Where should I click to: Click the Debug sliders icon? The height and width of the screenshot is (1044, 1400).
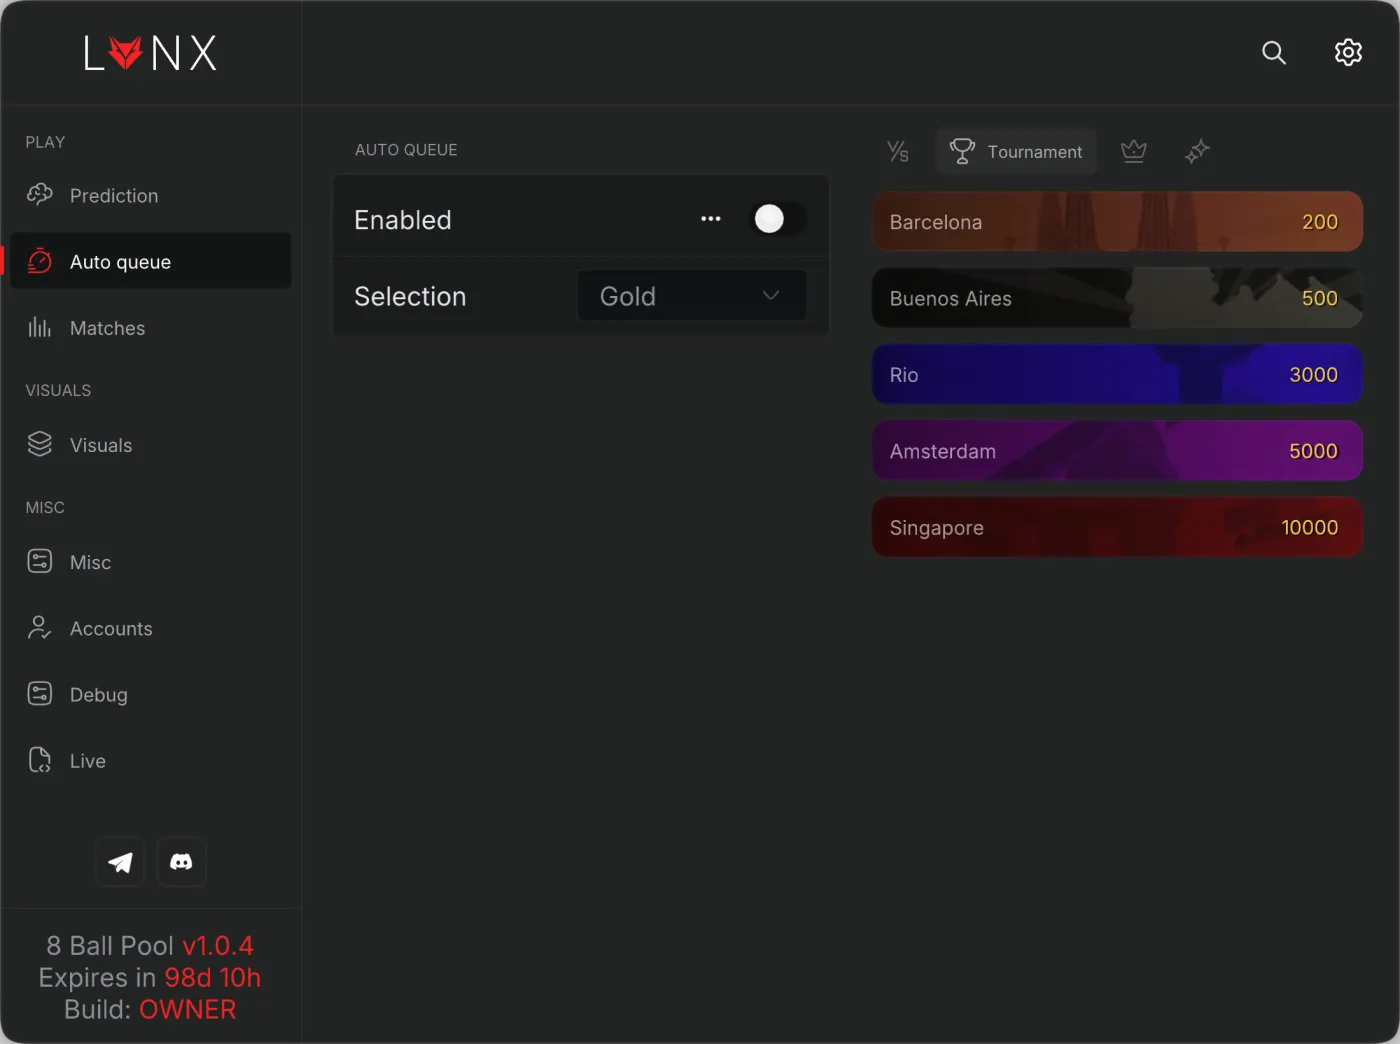(40, 693)
